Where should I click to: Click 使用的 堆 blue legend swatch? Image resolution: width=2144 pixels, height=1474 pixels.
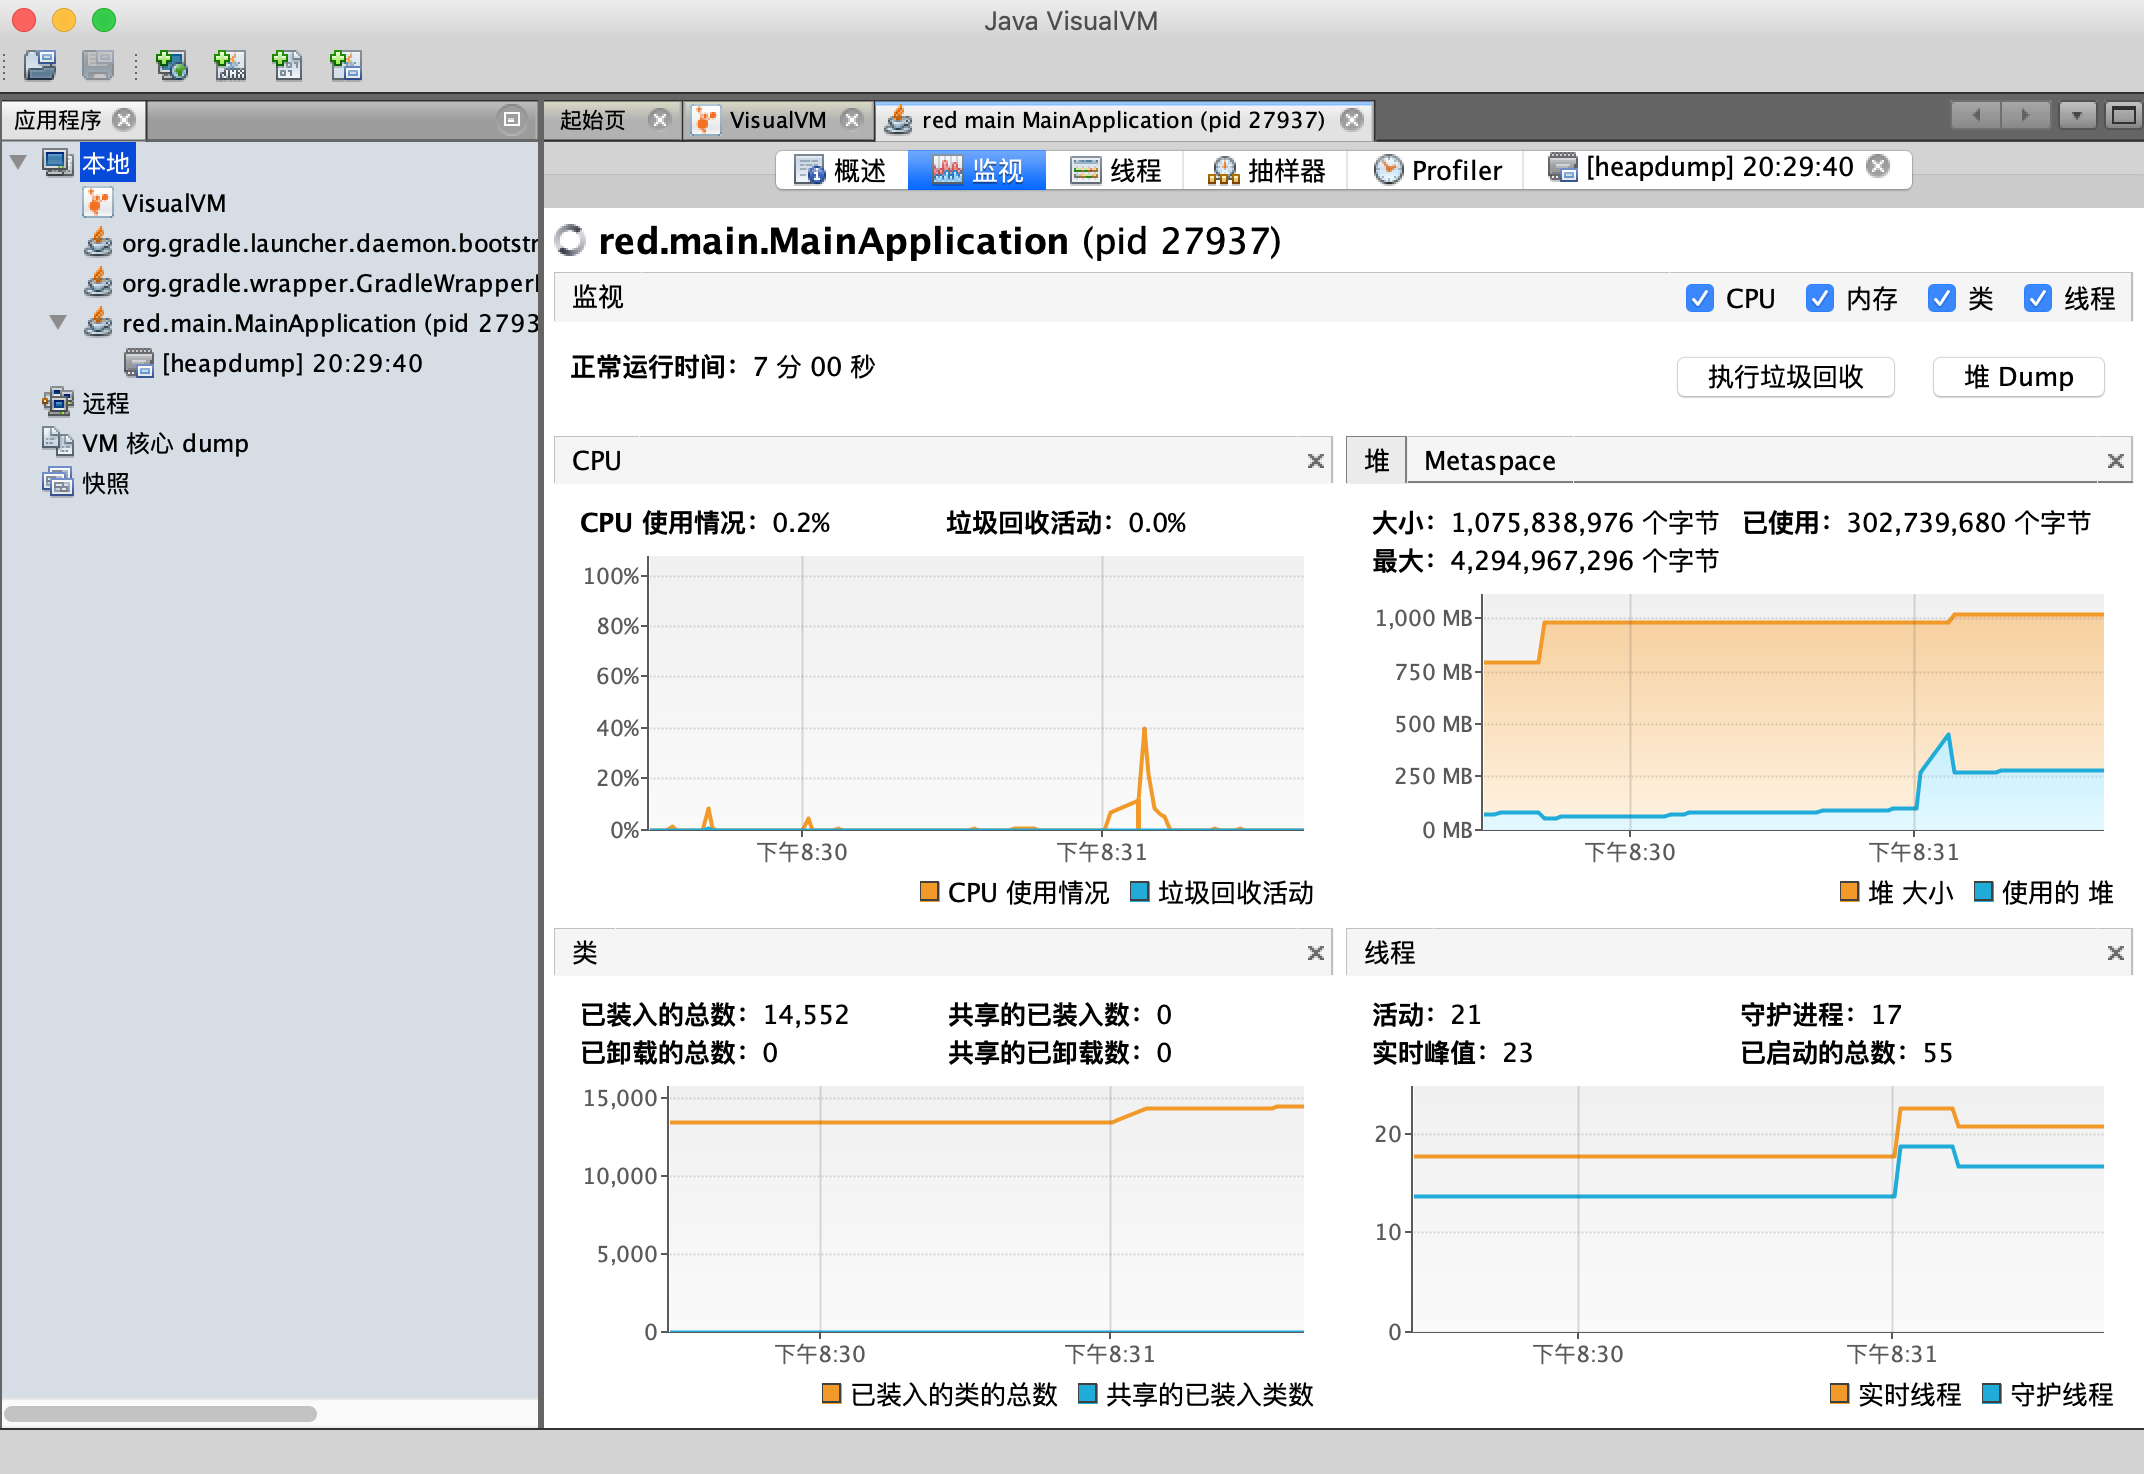tap(1983, 891)
